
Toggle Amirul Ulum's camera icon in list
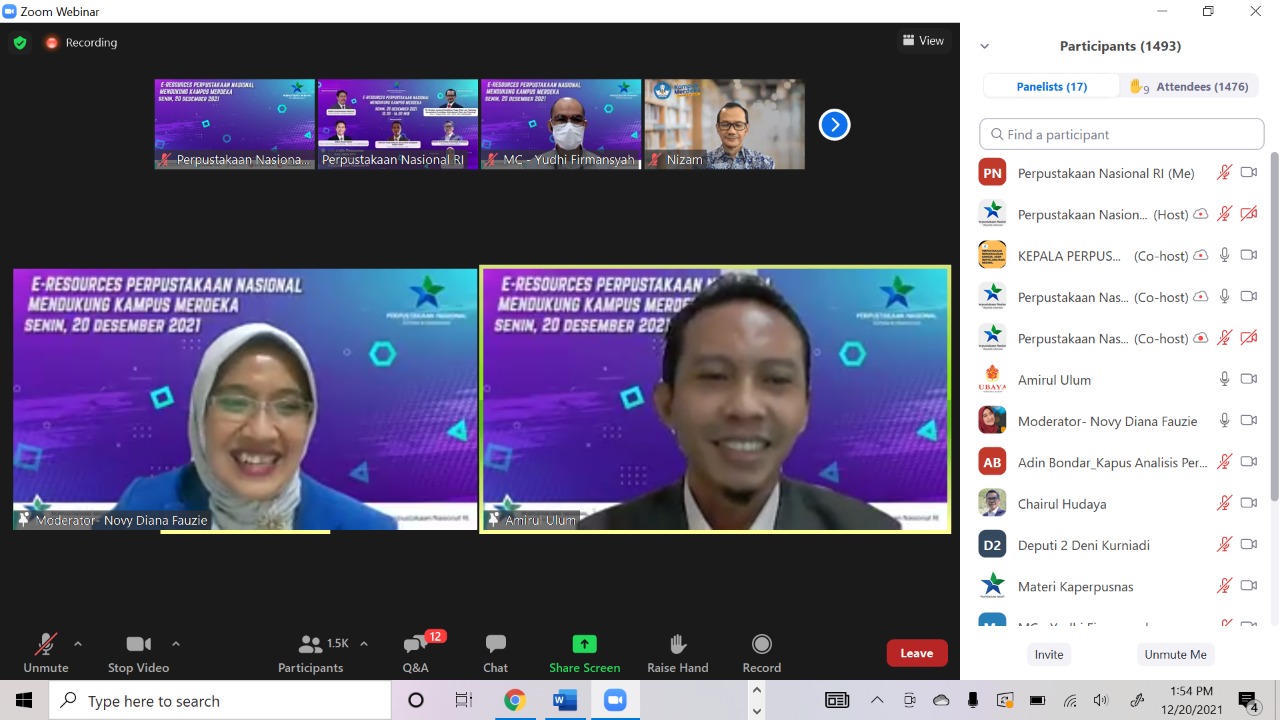coord(1248,379)
